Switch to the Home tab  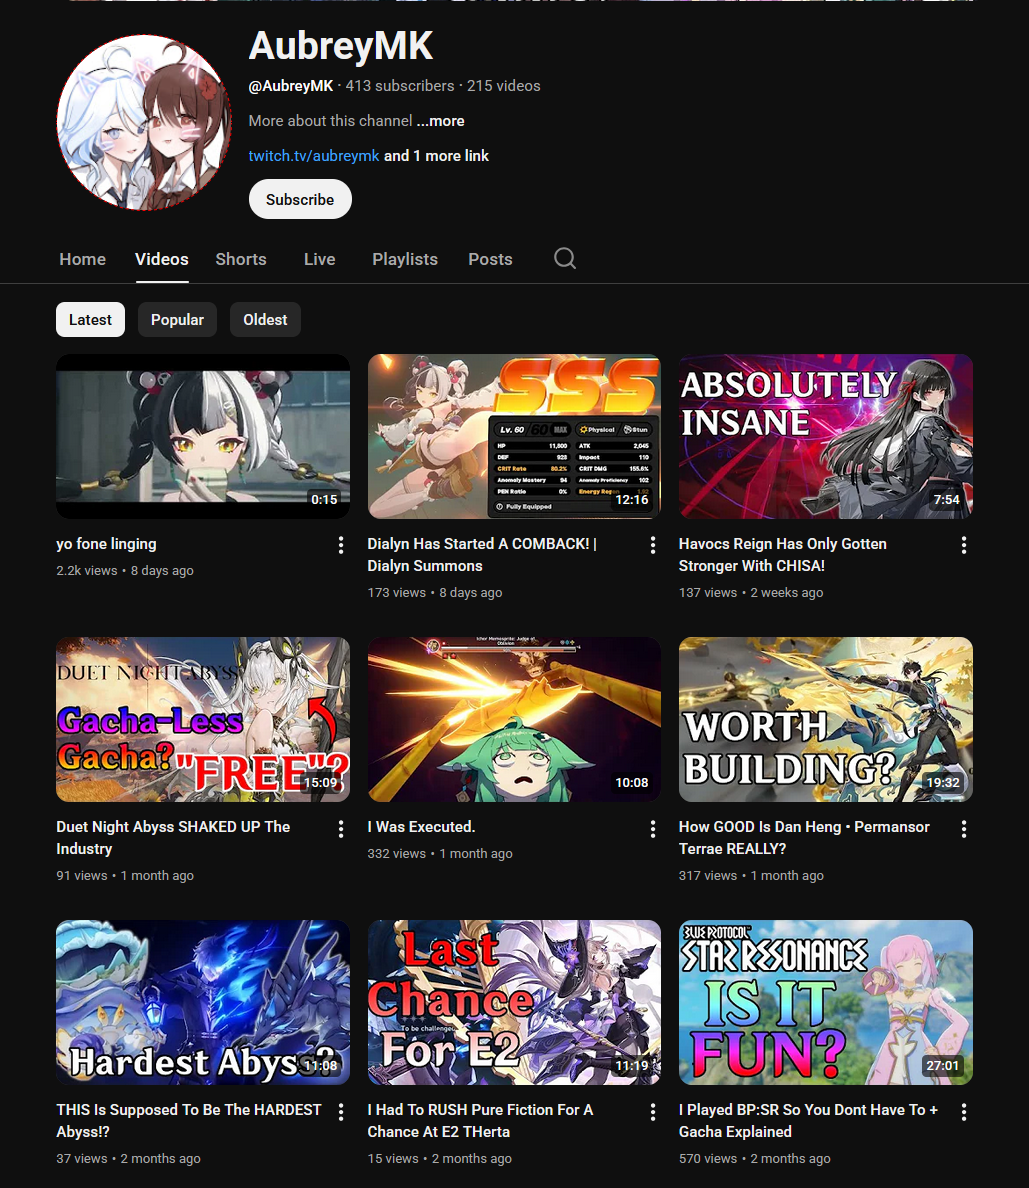83,259
